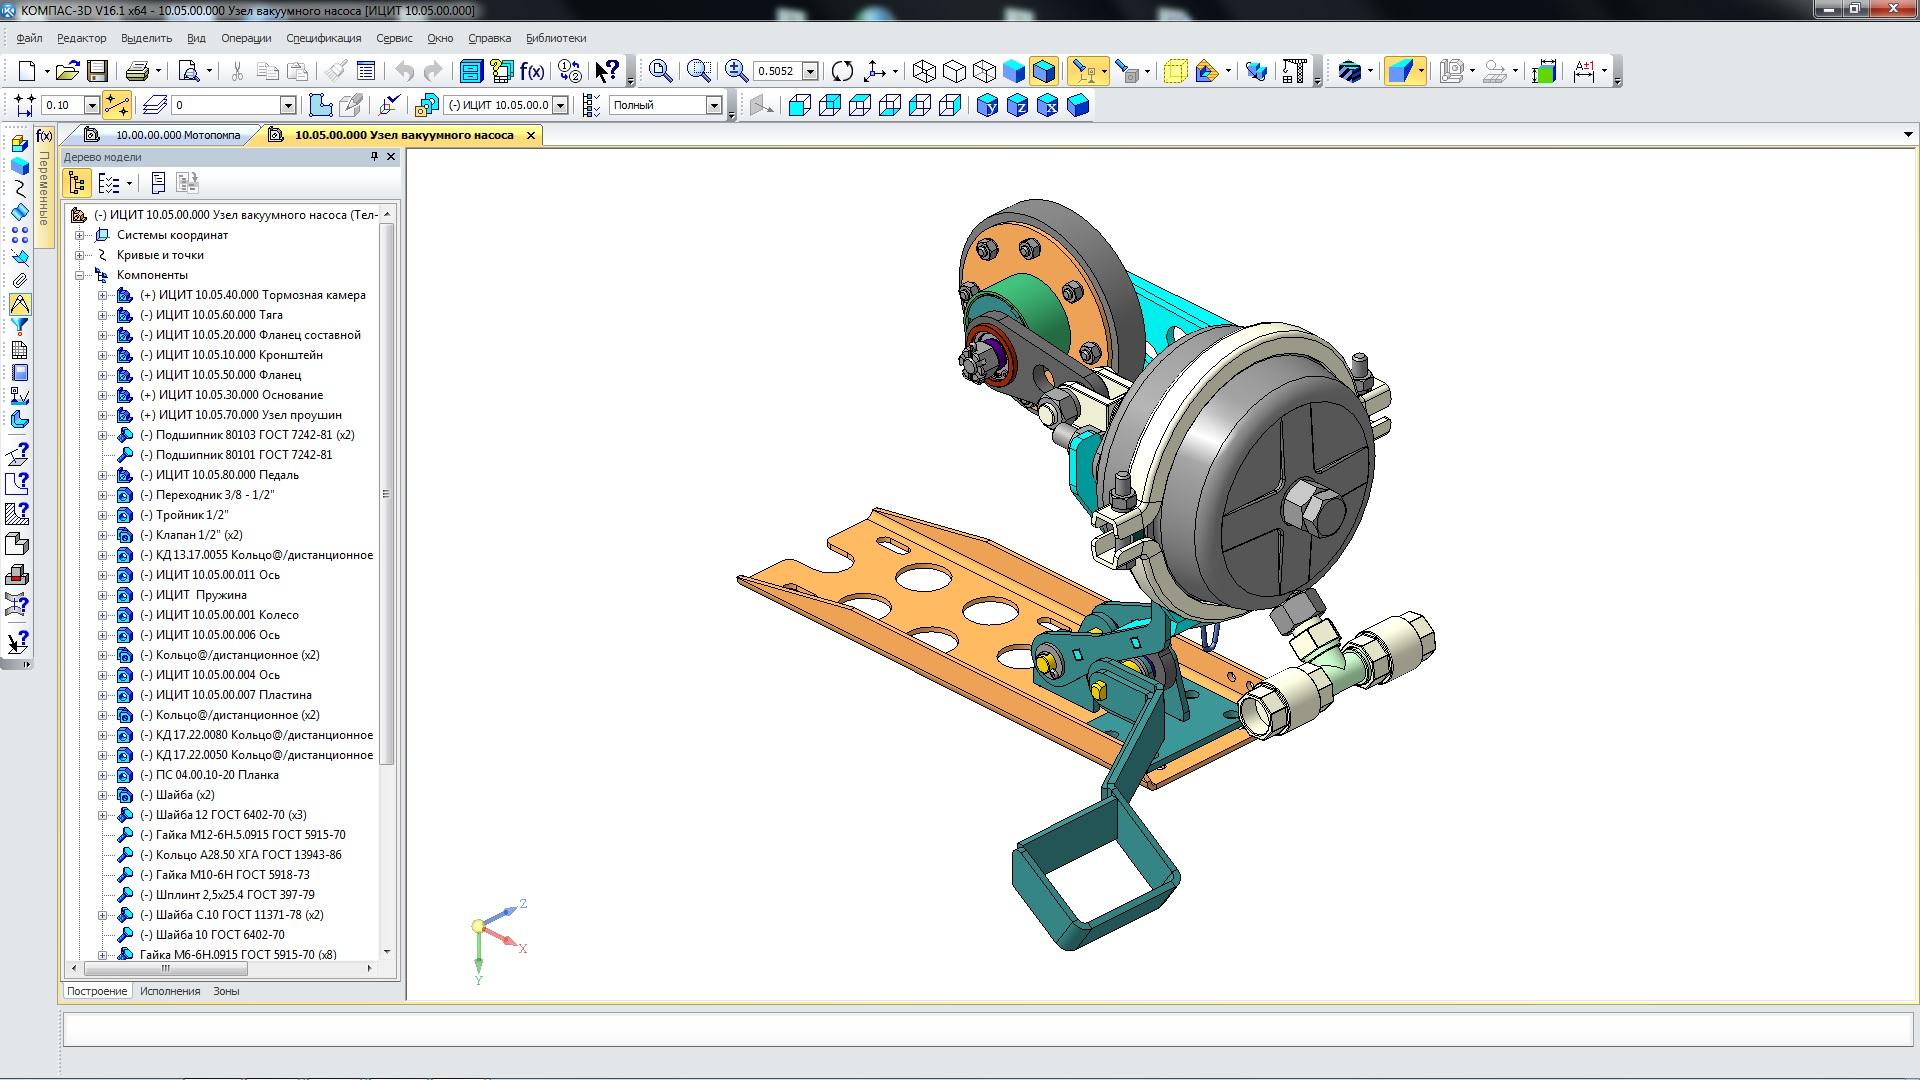Image resolution: width=1920 pixels, height=1080 pixels.
Task: Click the Rotate view icon
Action: click(843, 71)
